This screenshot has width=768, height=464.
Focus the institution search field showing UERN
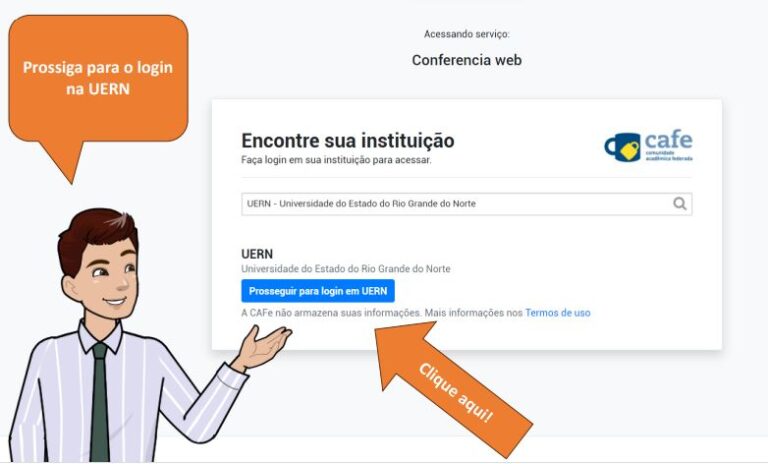coord(466,204)
